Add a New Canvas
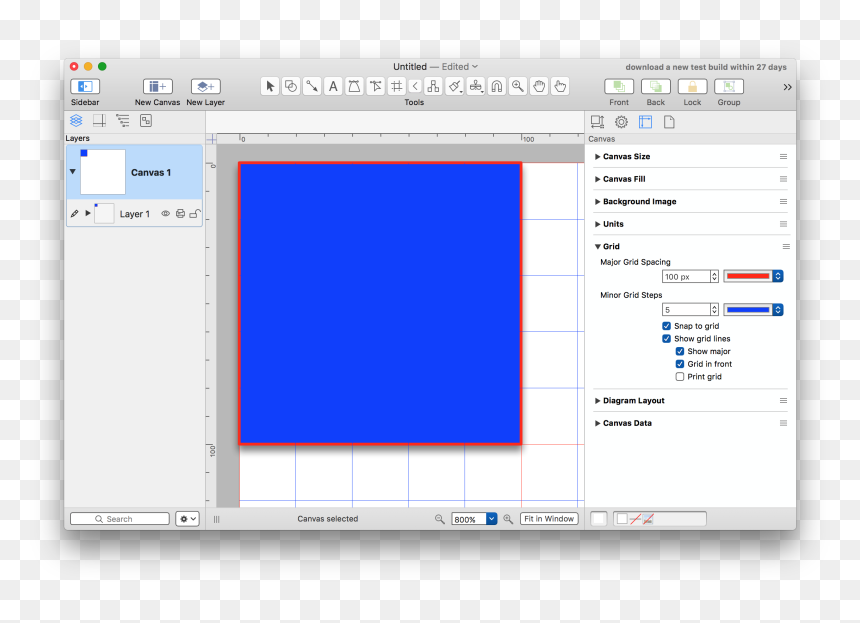 point(157,87)
